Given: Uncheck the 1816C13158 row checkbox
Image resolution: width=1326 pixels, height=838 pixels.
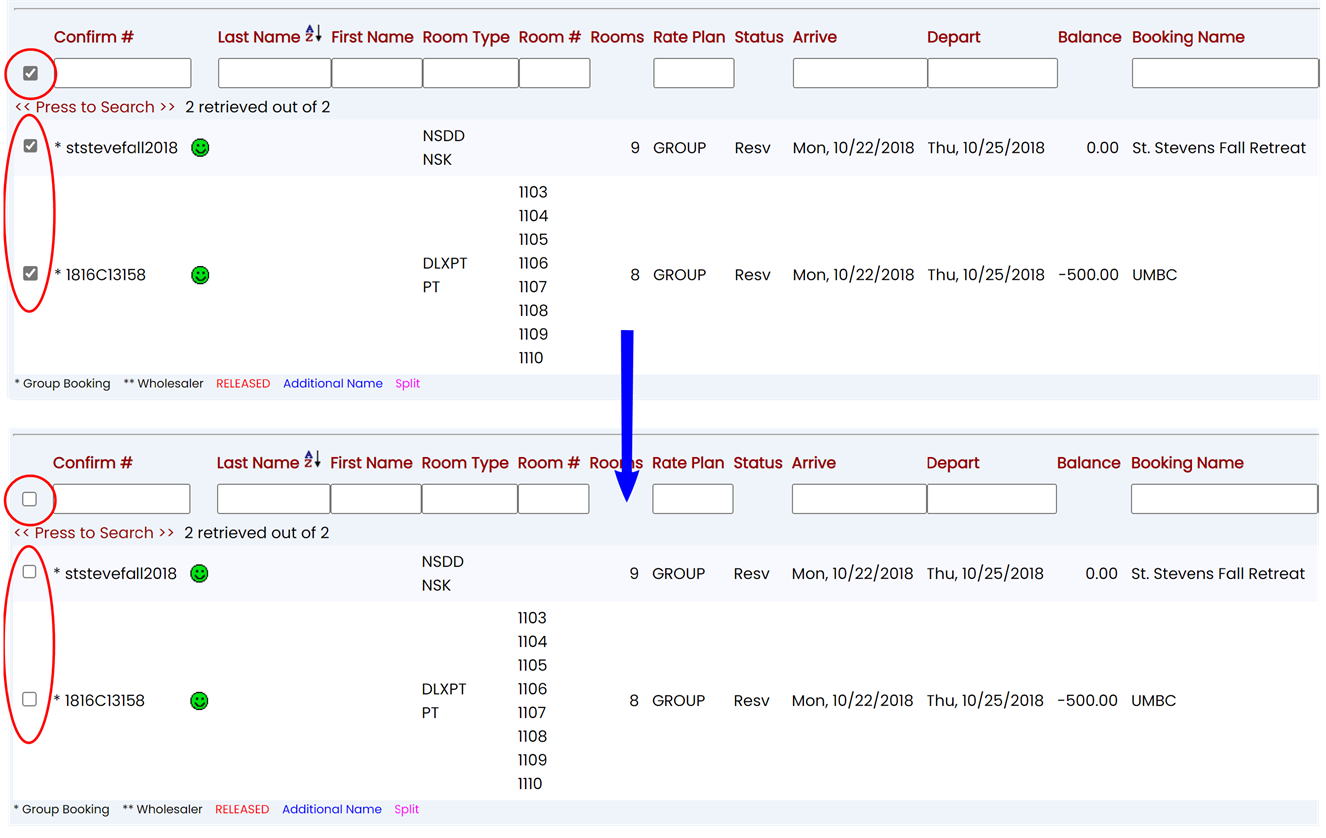Looking at the screenshot, I should (29, 272).
